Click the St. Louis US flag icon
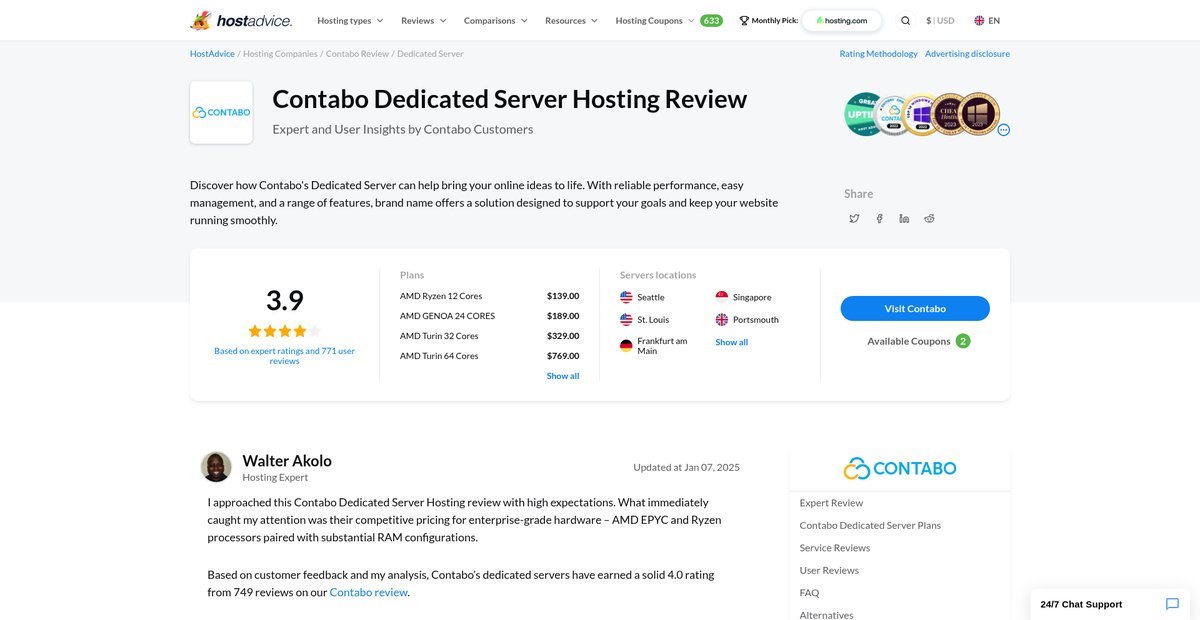This screenshot has width=1200, height=620. pyautogui.click(x=626, y=320)
